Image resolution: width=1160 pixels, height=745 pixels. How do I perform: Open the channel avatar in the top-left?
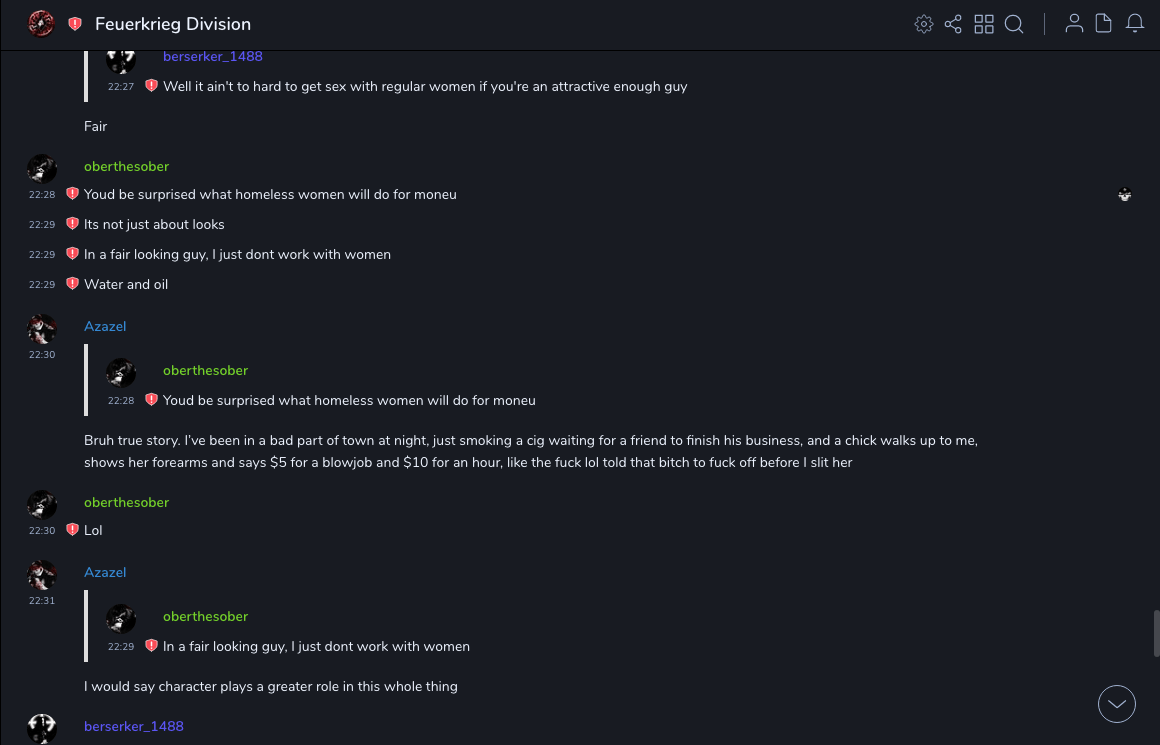(x=41, y=24)
